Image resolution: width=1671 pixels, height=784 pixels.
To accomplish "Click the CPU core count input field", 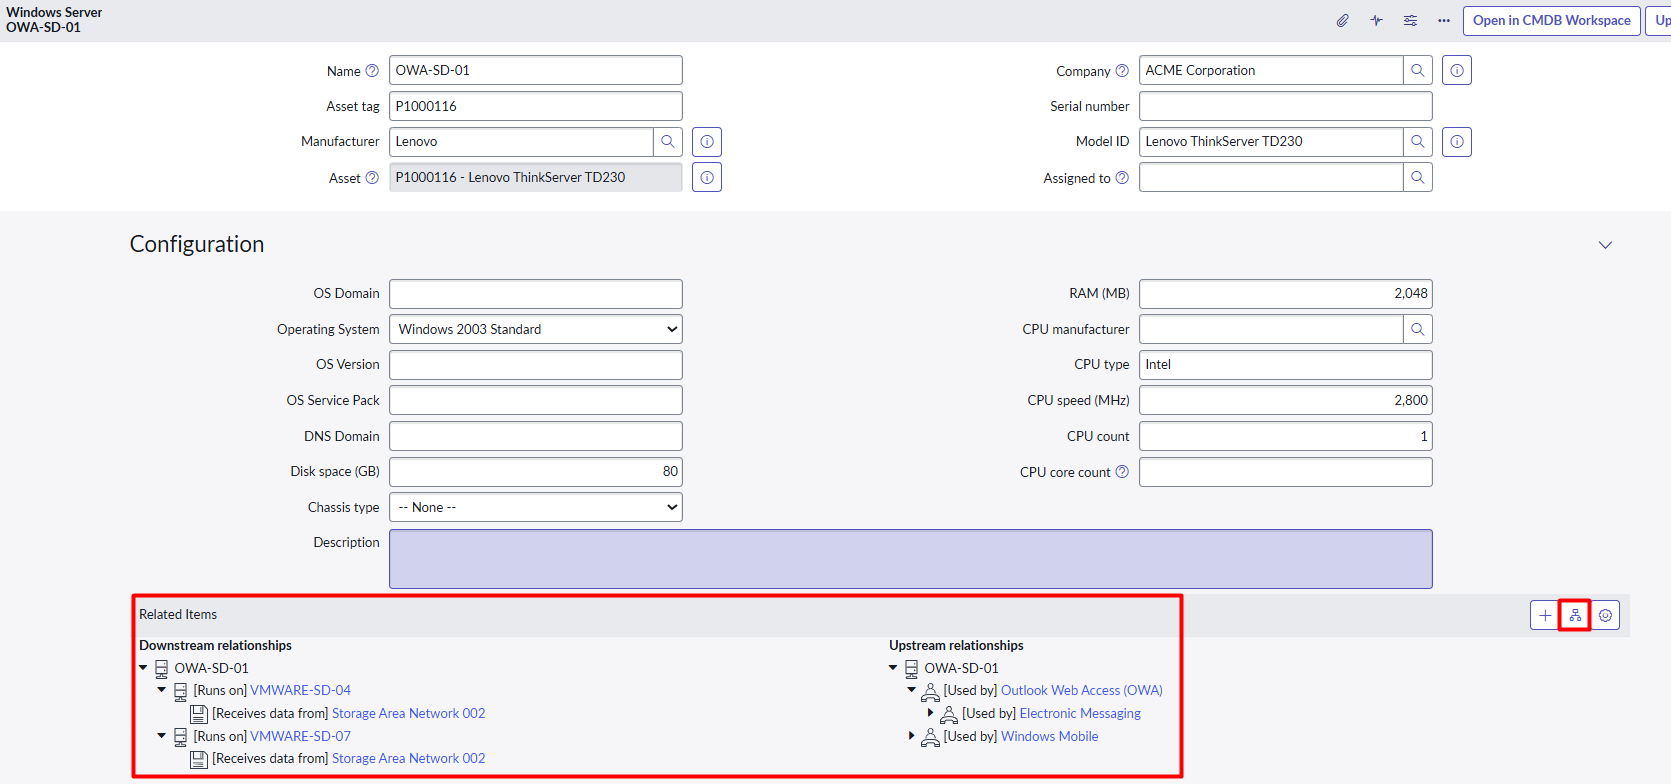I will tap(1286, 472).
